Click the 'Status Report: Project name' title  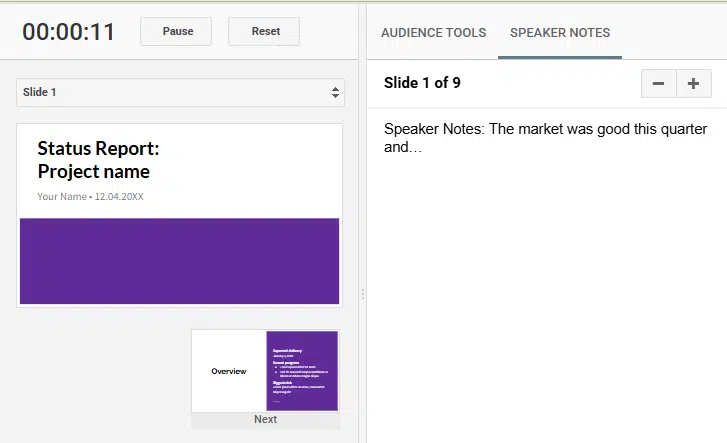[x=98, y=160]
